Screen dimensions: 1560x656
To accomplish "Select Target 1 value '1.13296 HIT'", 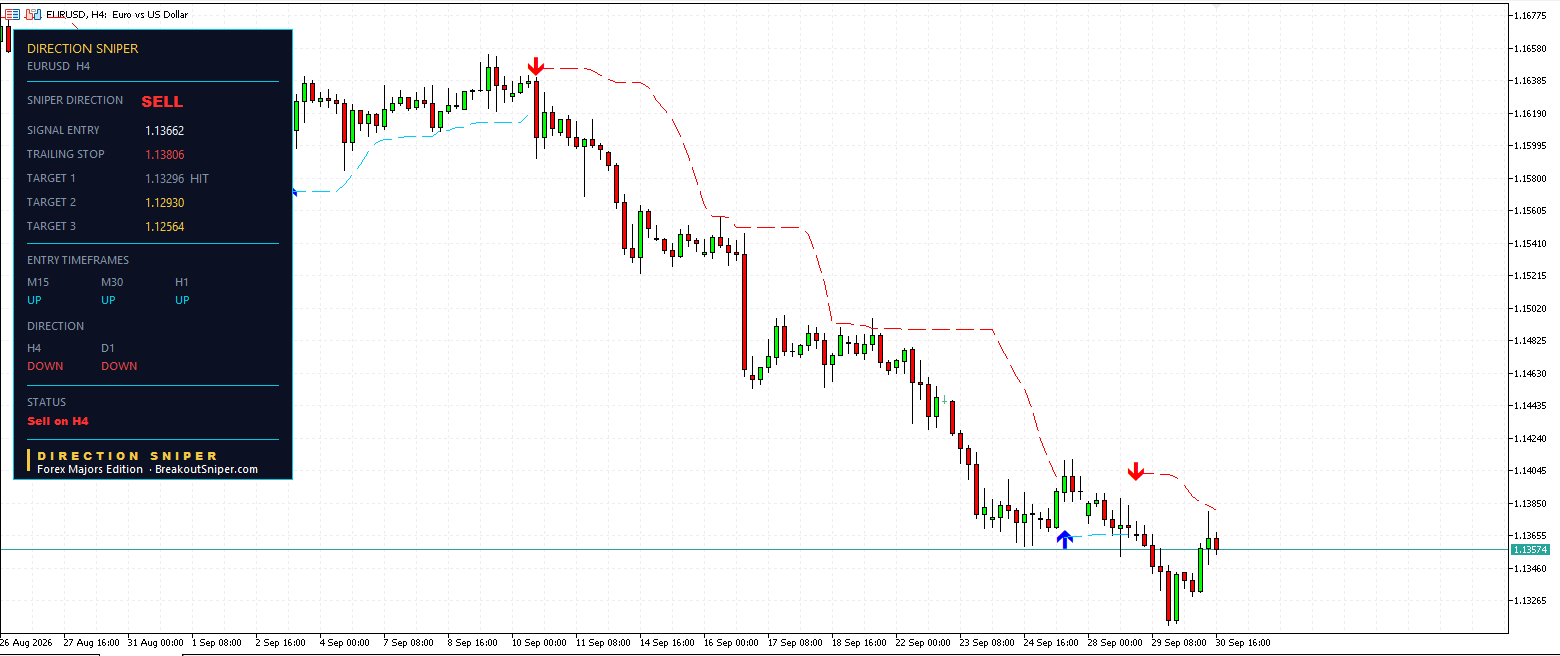I will (x=177, y=179).
